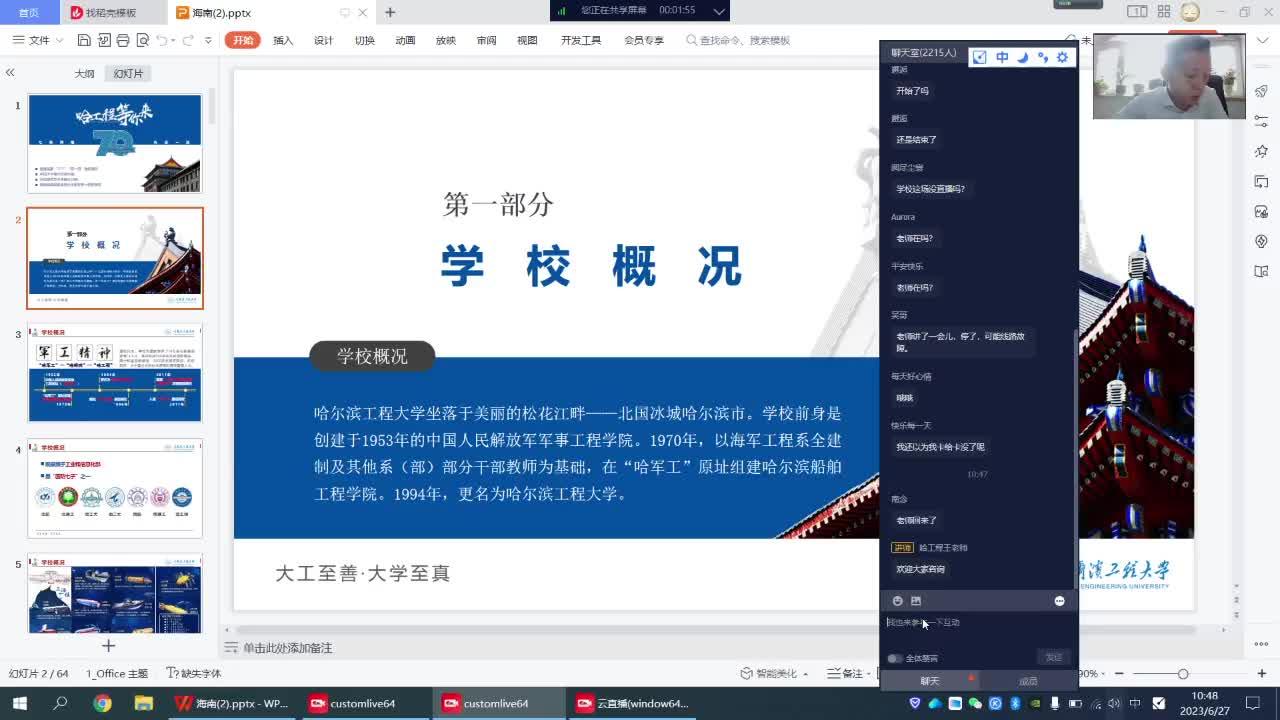
Task: Click the 学校概况 slide title text
Action: tap(591, 266)
